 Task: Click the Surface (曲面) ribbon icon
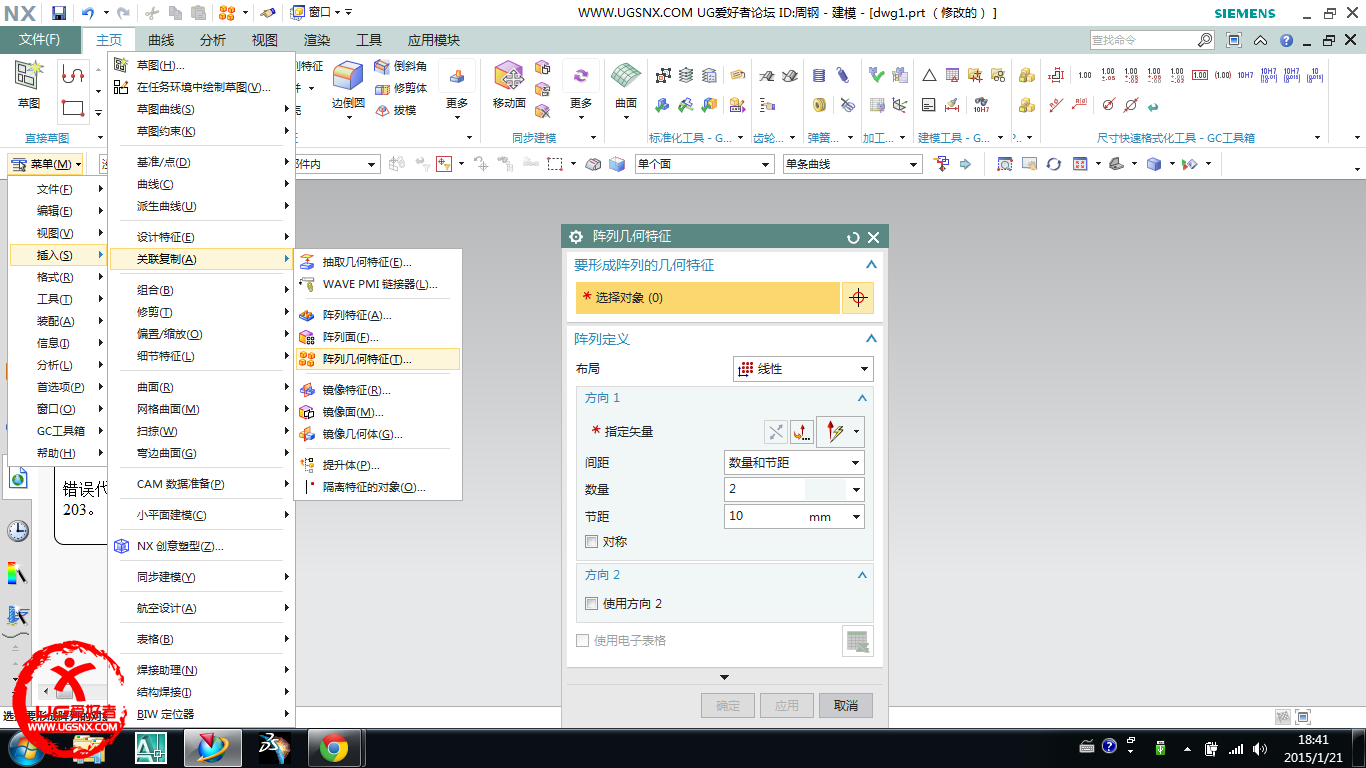point(626,77)
